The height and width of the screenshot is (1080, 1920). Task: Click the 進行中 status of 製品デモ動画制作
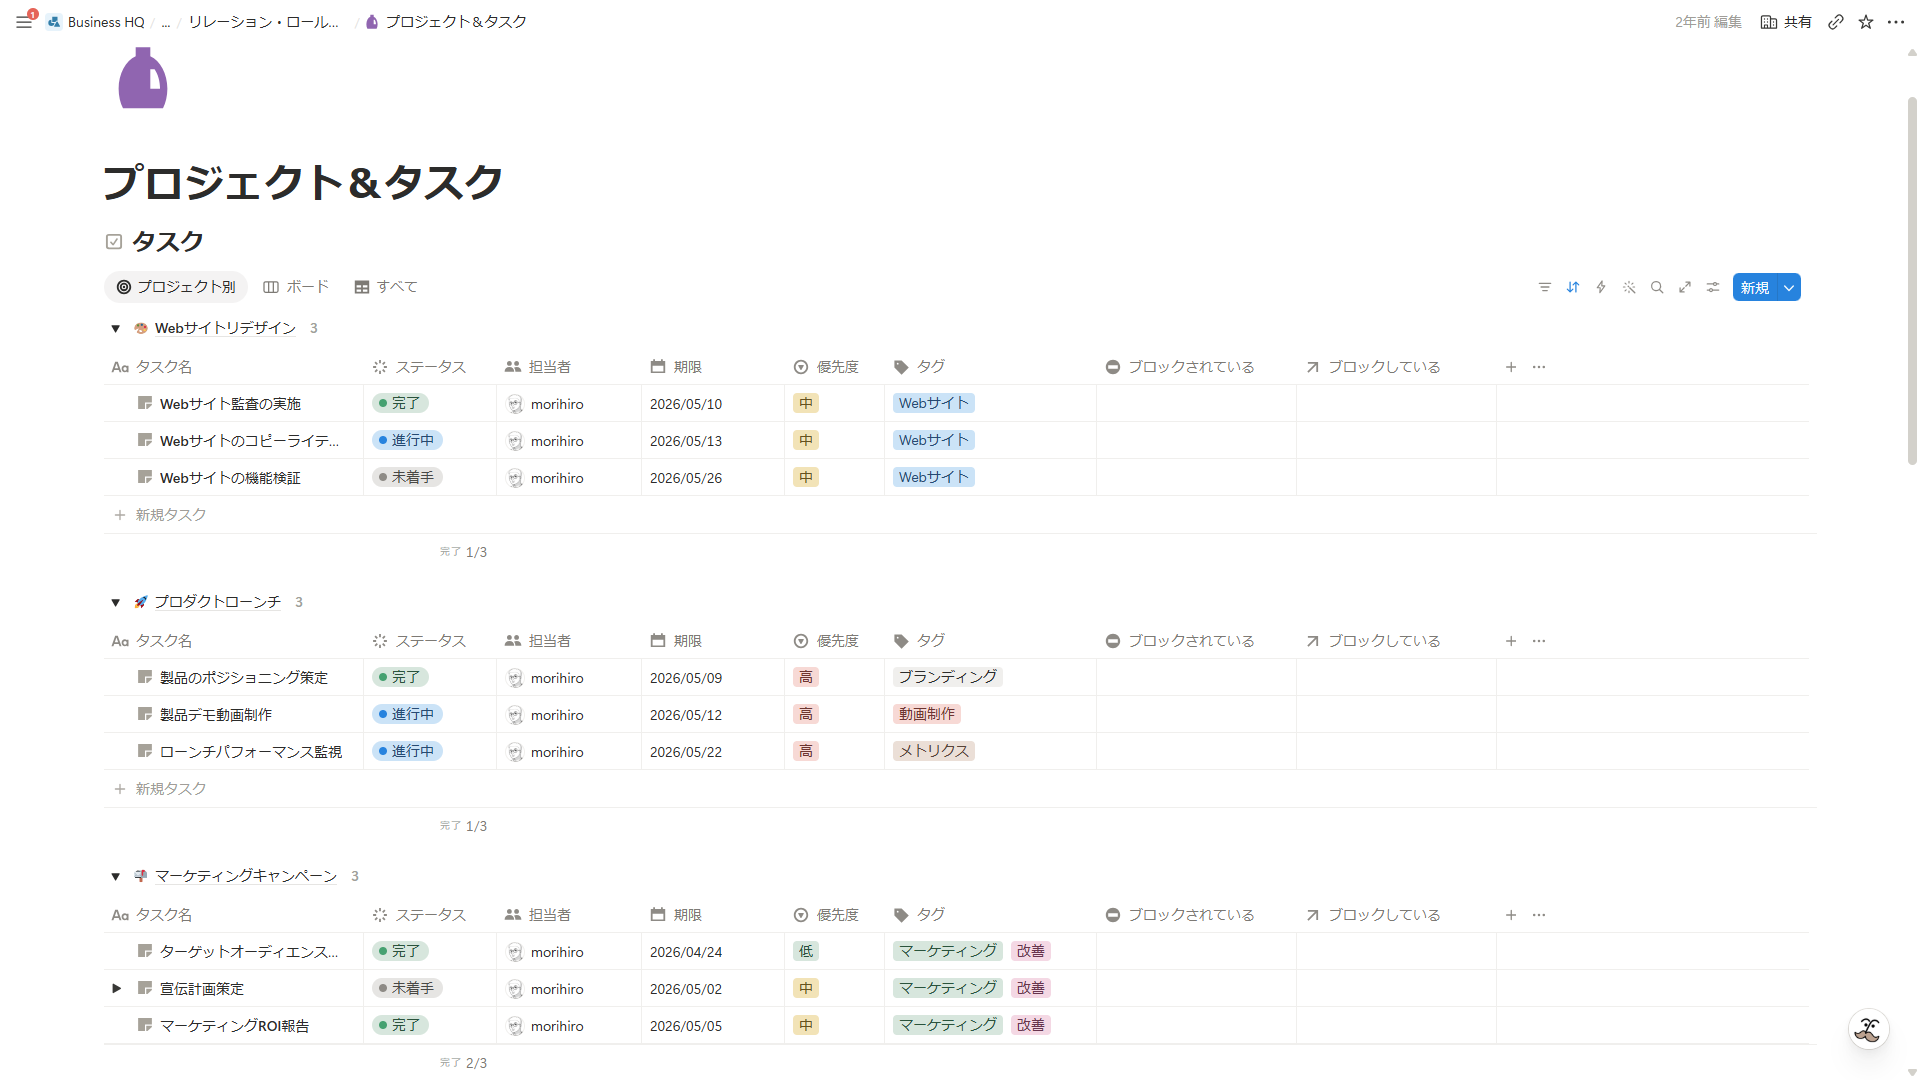(407, 714)
